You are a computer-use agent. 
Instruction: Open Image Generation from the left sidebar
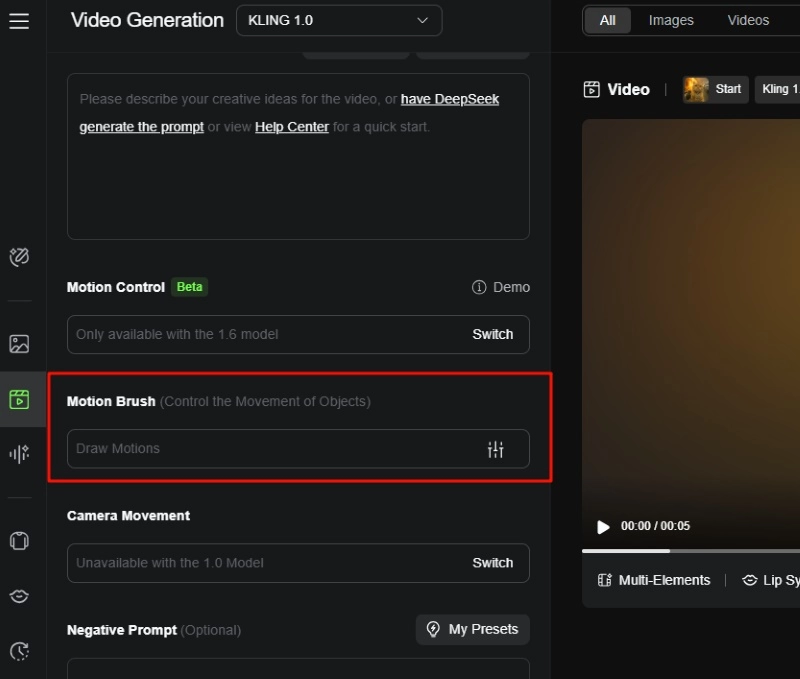[x=19, y=343]
